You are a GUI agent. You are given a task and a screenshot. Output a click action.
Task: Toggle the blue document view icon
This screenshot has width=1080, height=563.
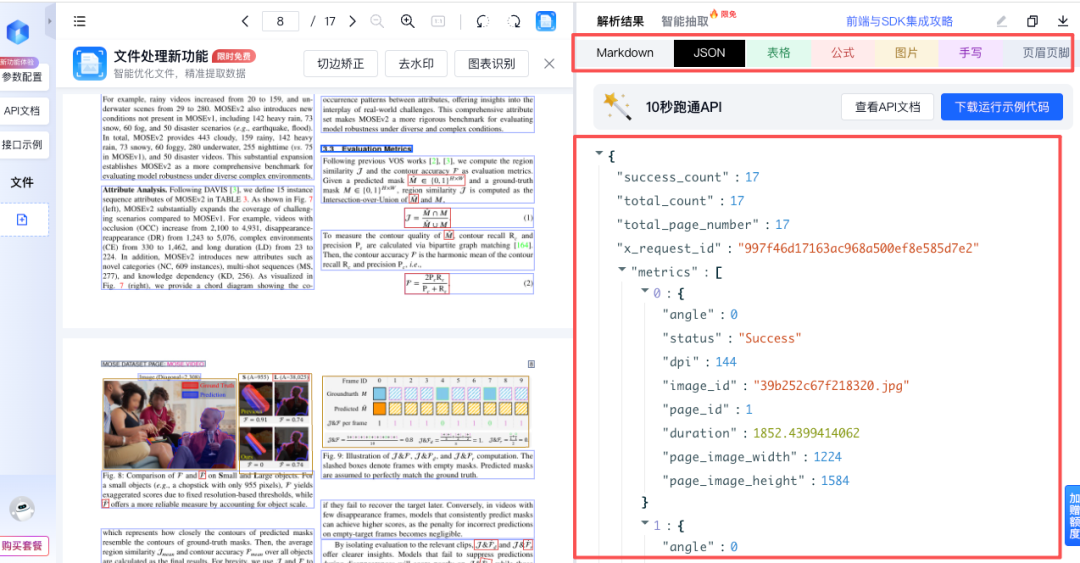pyautogui.click(x=546, y=21)
